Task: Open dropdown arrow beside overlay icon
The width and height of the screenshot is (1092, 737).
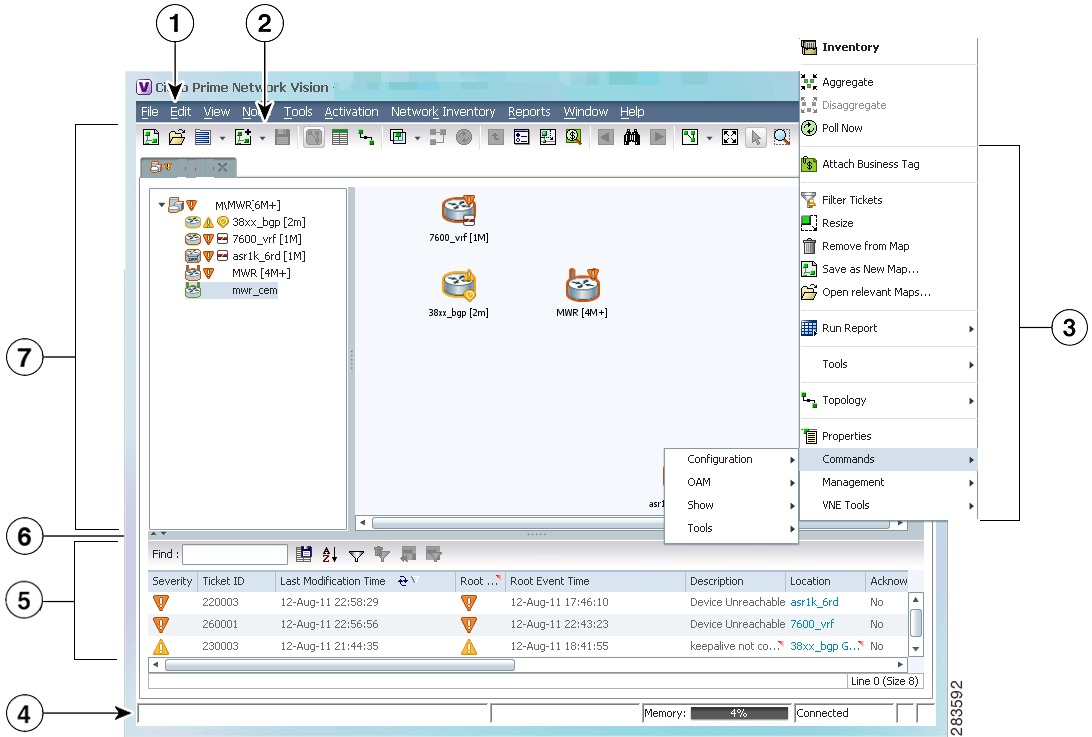Action: [x=417, y=138]
